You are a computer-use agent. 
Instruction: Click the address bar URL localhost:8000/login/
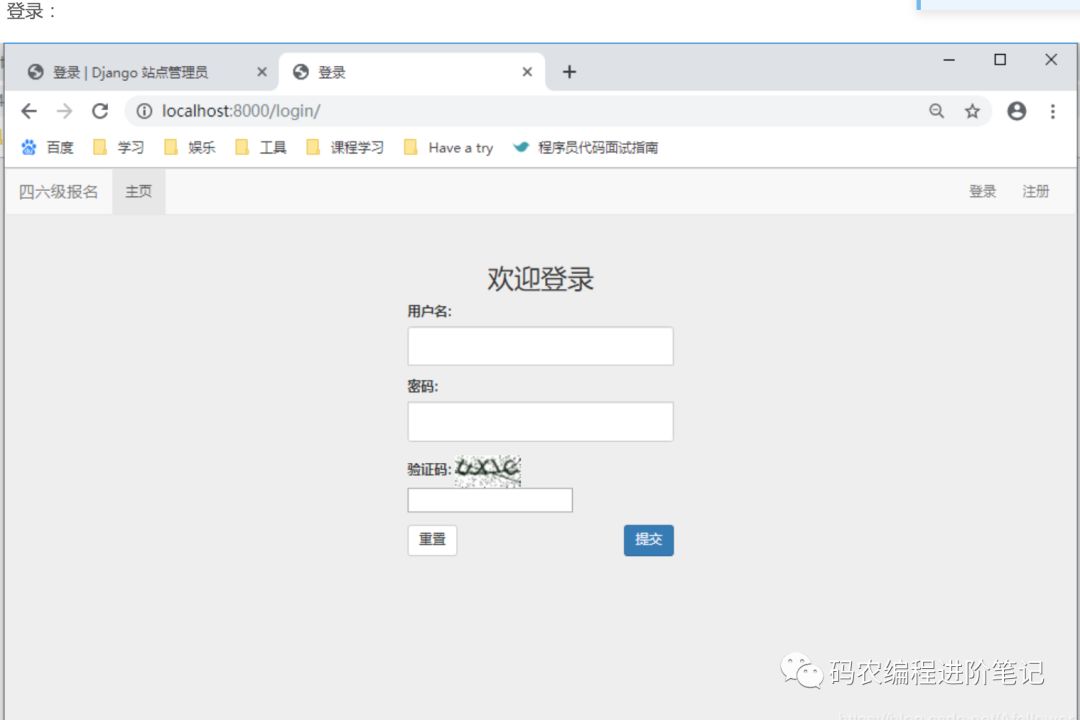(x=241, y=111)
